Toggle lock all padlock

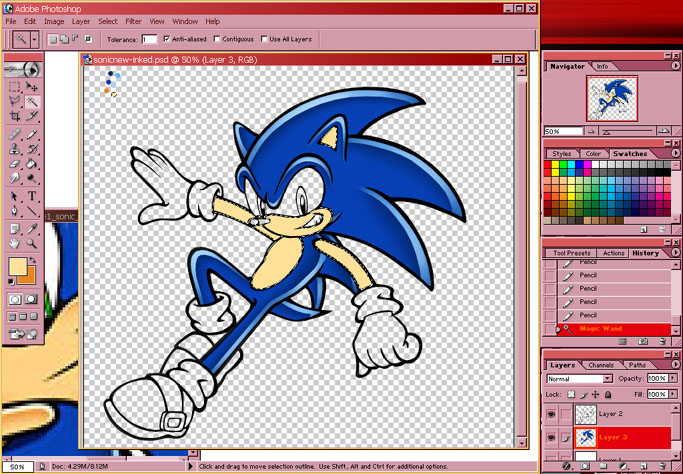pyautogui.click(x=608, y=395)
